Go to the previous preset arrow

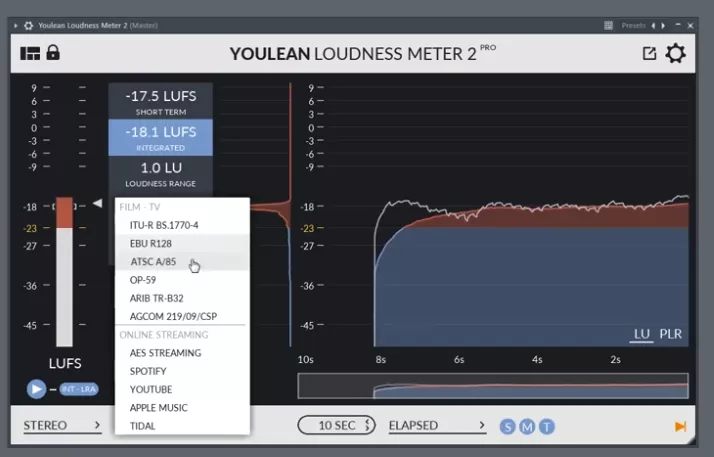click(653, 25)
